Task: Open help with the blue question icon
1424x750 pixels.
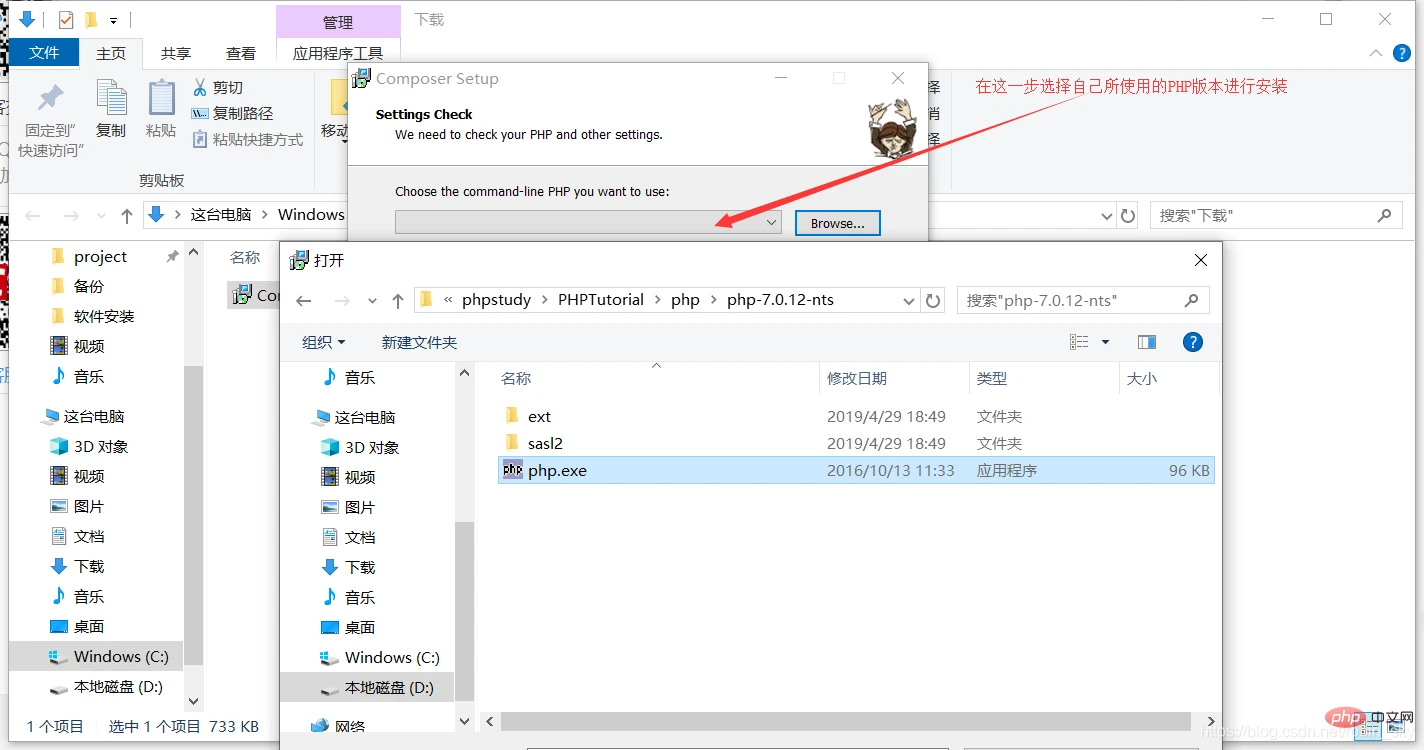Action: pyautogui.click(x=1192, y=342)
